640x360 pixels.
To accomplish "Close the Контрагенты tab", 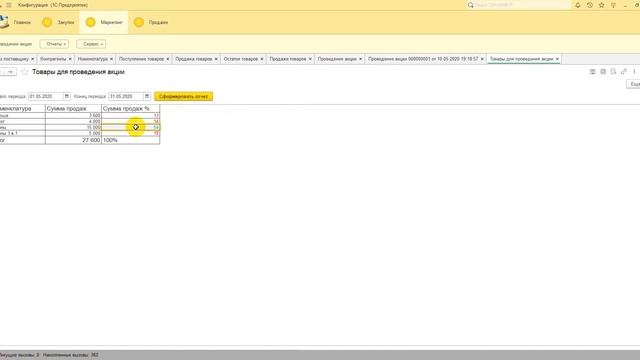I will (70, 59).
